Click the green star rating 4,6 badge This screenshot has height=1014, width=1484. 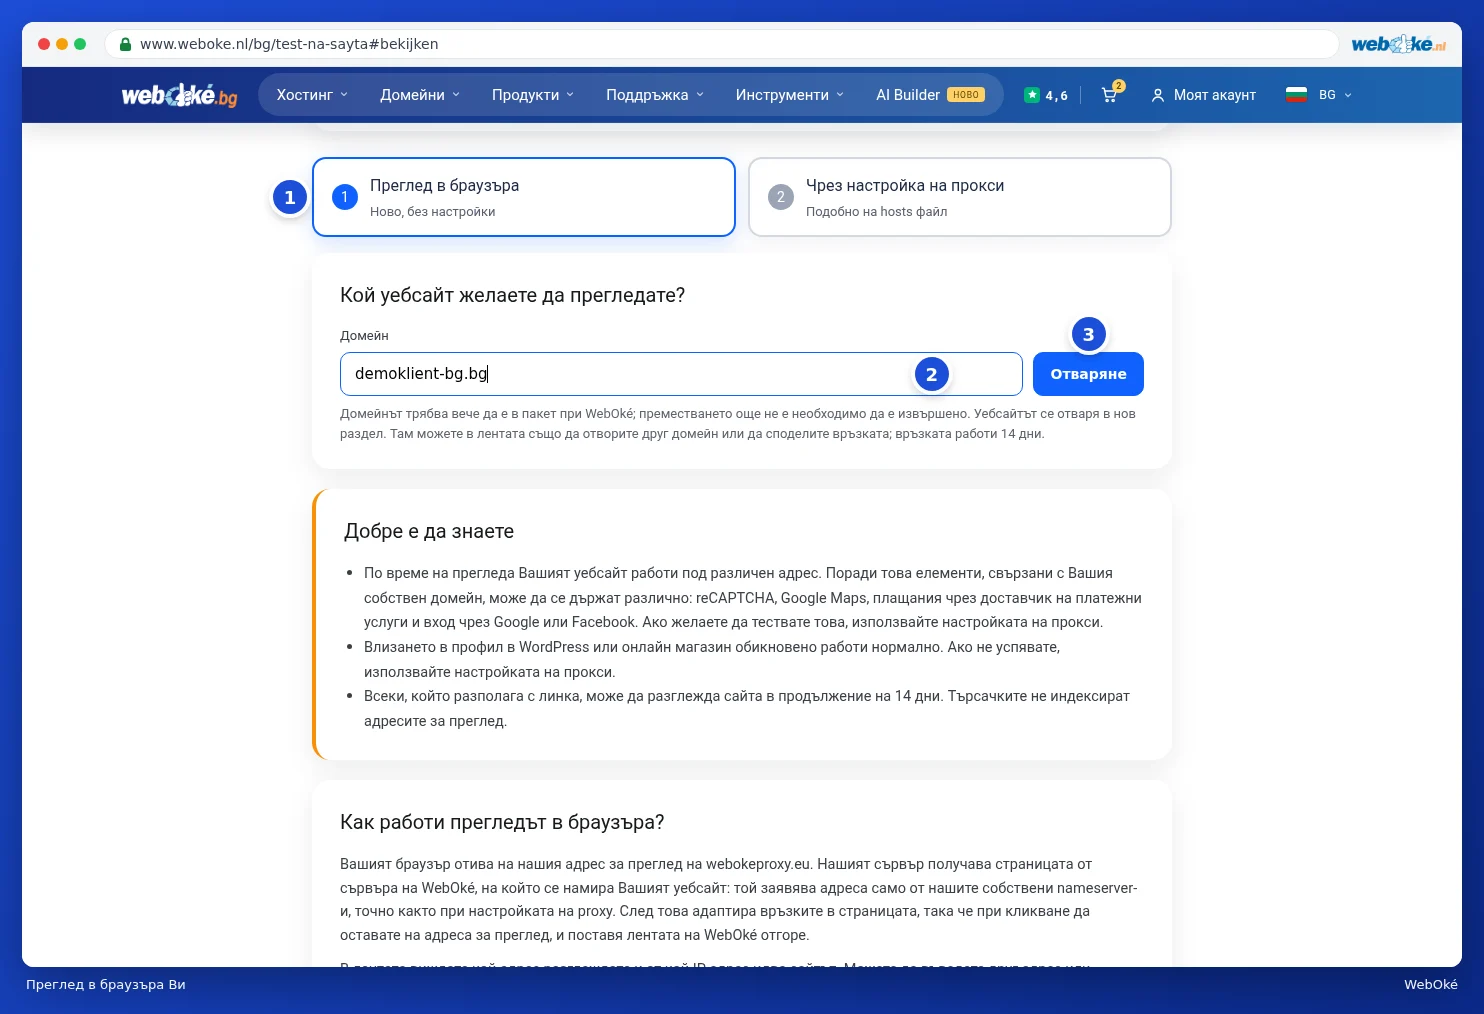click(x=1046, y=95)
